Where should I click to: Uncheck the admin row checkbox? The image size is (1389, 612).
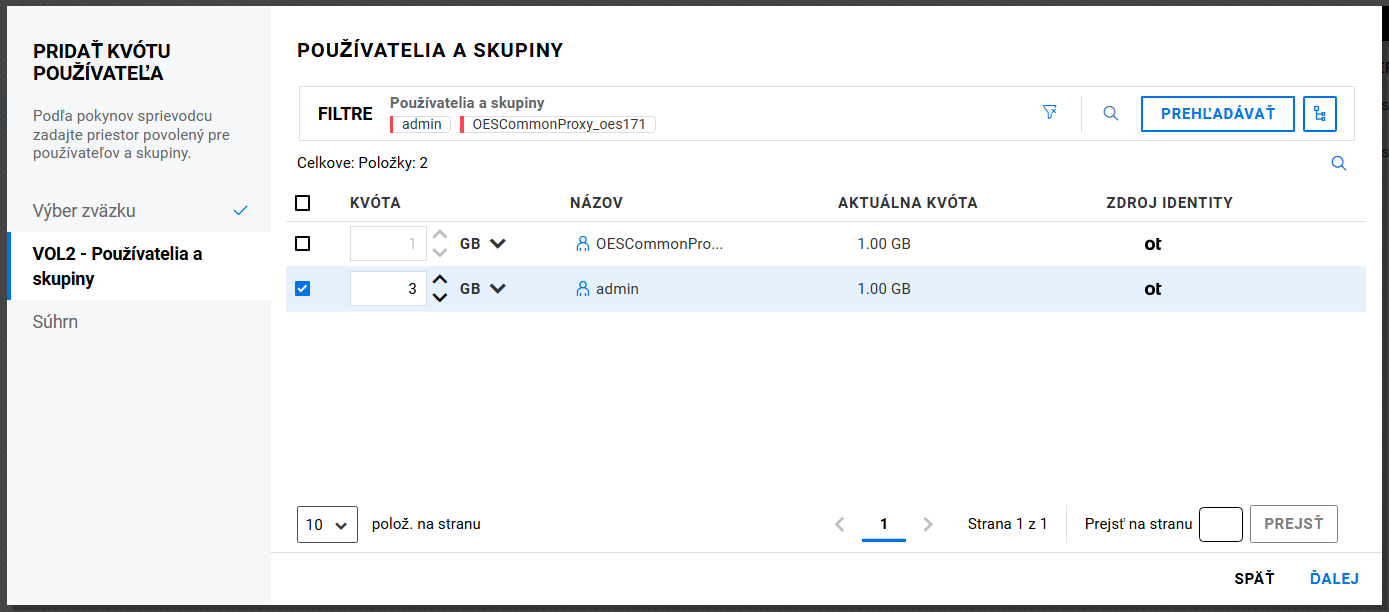tap(303, 289)
